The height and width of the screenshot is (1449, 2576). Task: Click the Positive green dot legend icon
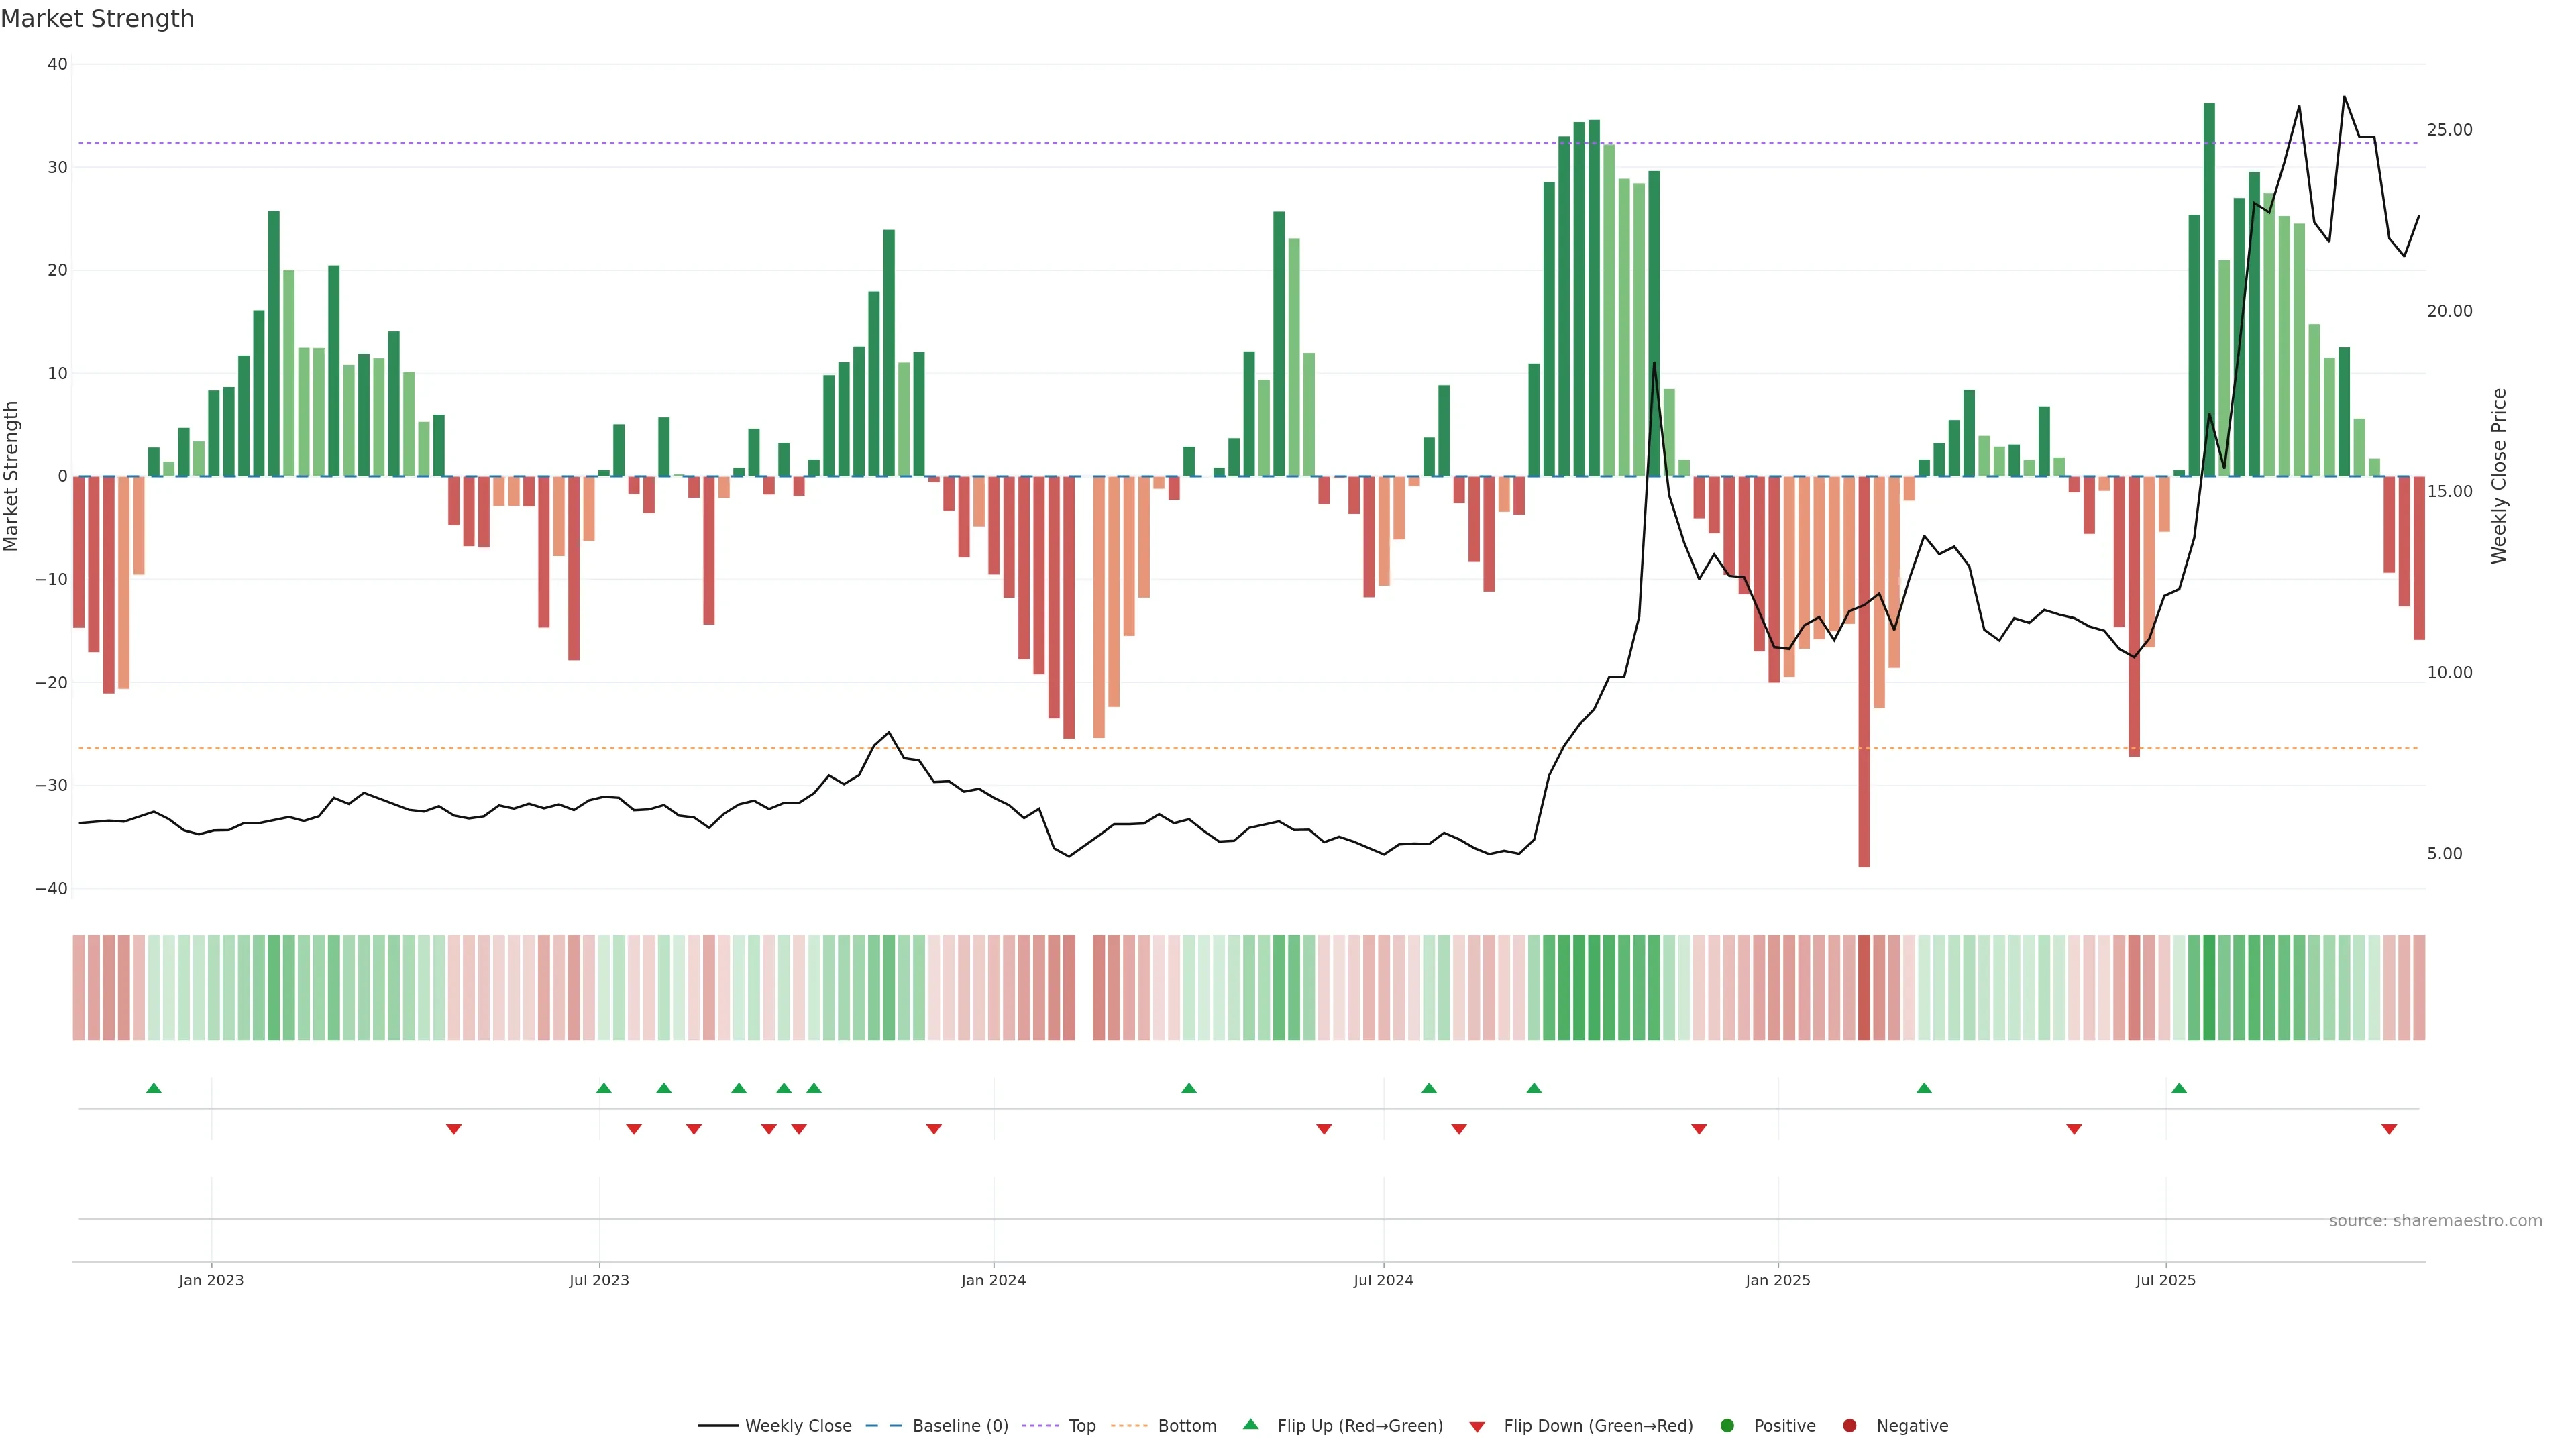click(x=1727, y=1426)
